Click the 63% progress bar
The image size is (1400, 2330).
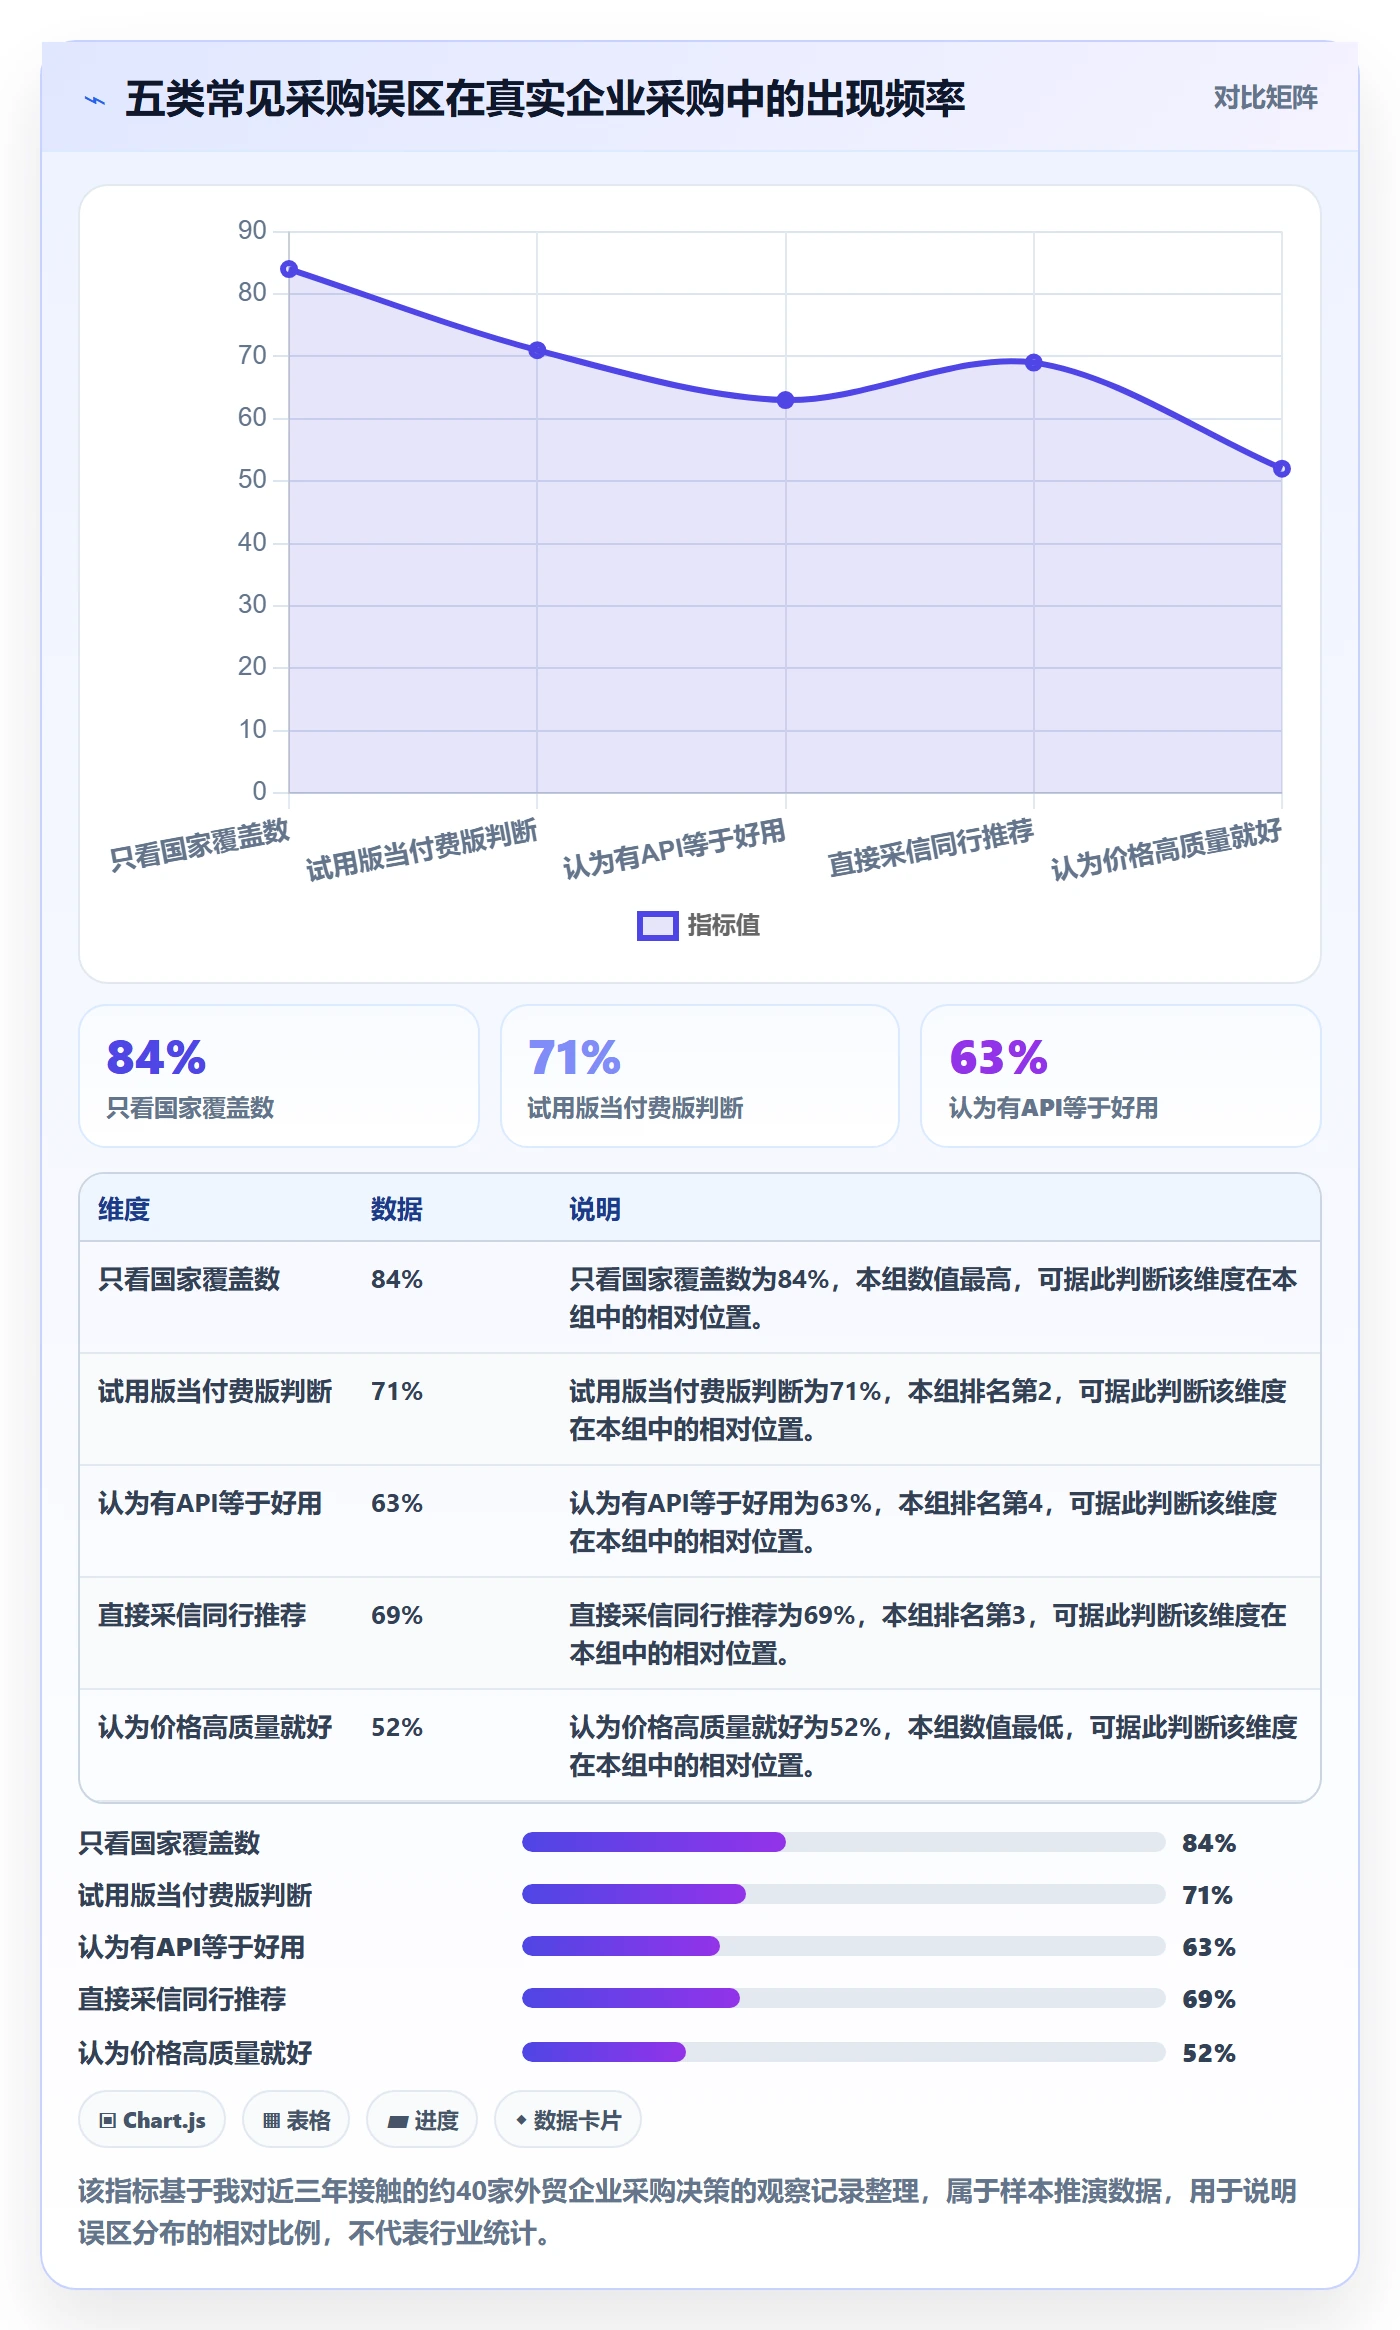pos(843,1946)
